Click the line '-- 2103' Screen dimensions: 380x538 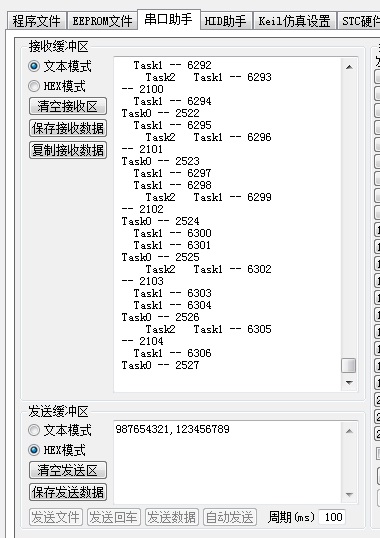[142, 281]
